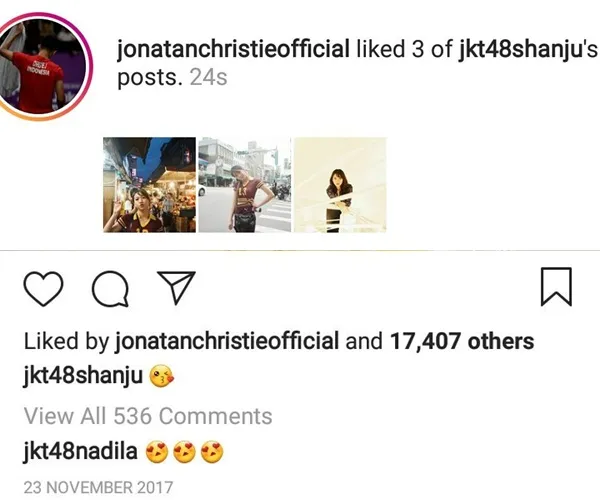
Task: Select the third liked photo thumbnail with bright background
Action: click(x=340, y=184)
